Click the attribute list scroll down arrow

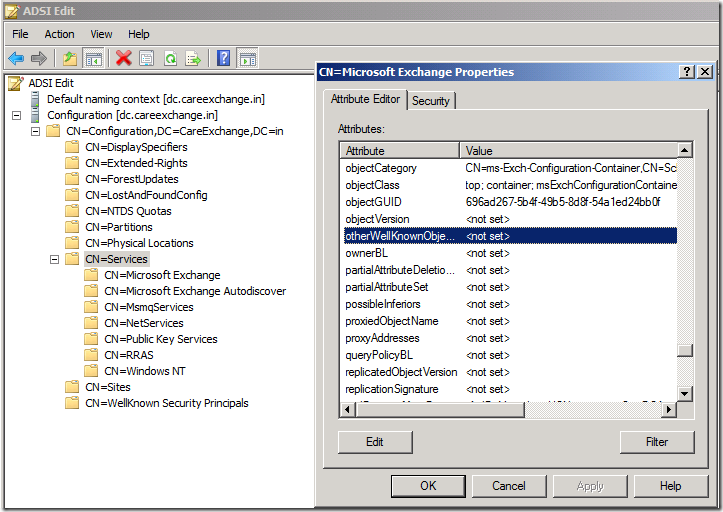pos(685,393)
